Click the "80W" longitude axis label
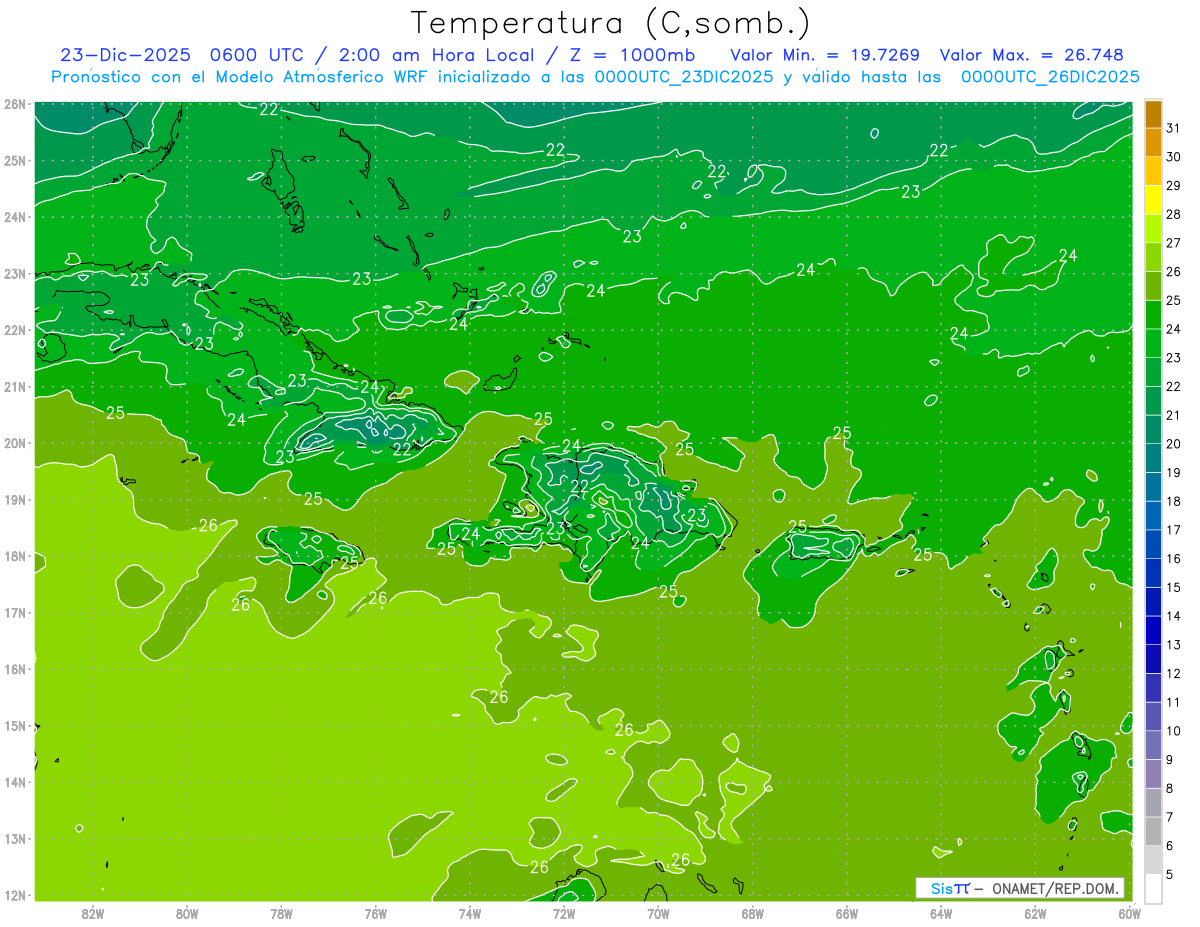This screenshot has height=927, width=1200. click(x=187, y=914)
